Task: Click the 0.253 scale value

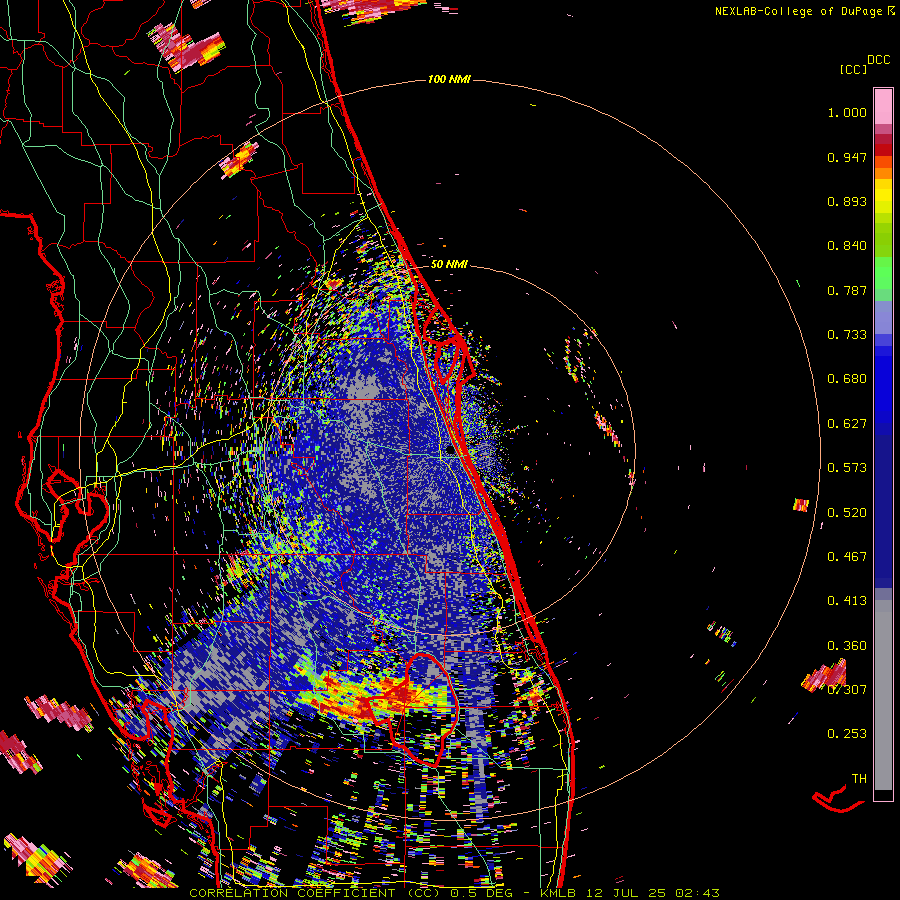Action: pos(847,734)
